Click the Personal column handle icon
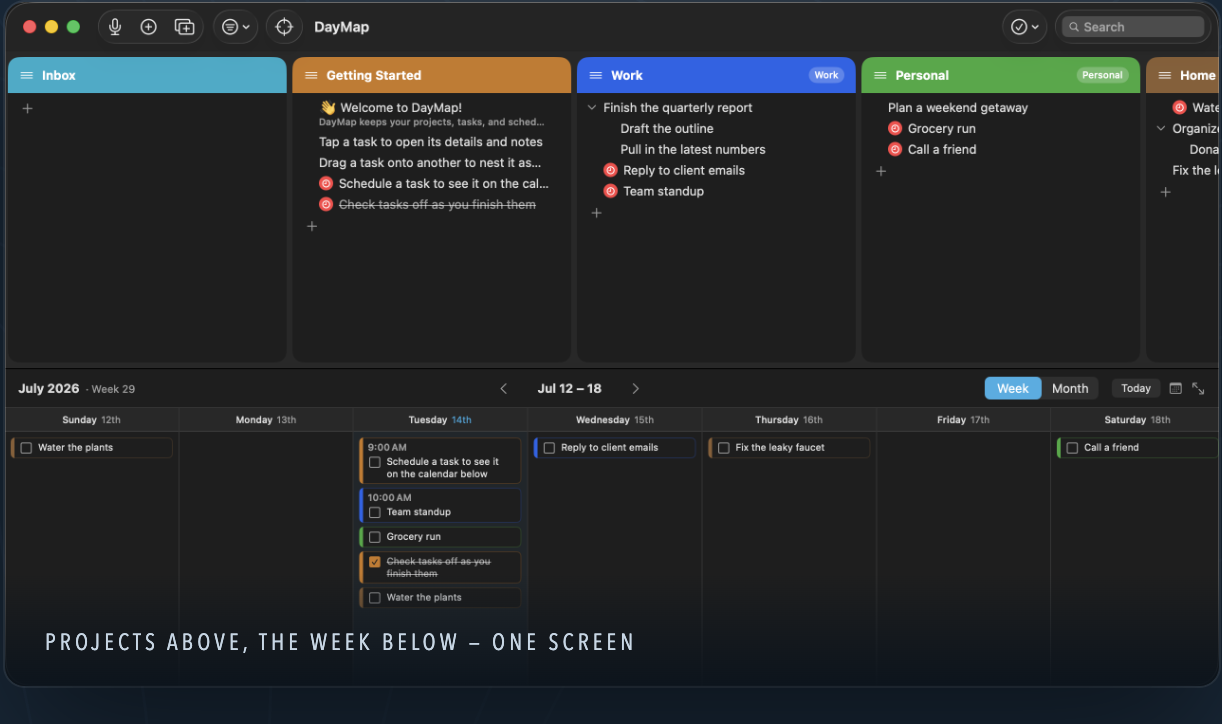This screenshot has width=1222, height=724. (x=880, y=75)
